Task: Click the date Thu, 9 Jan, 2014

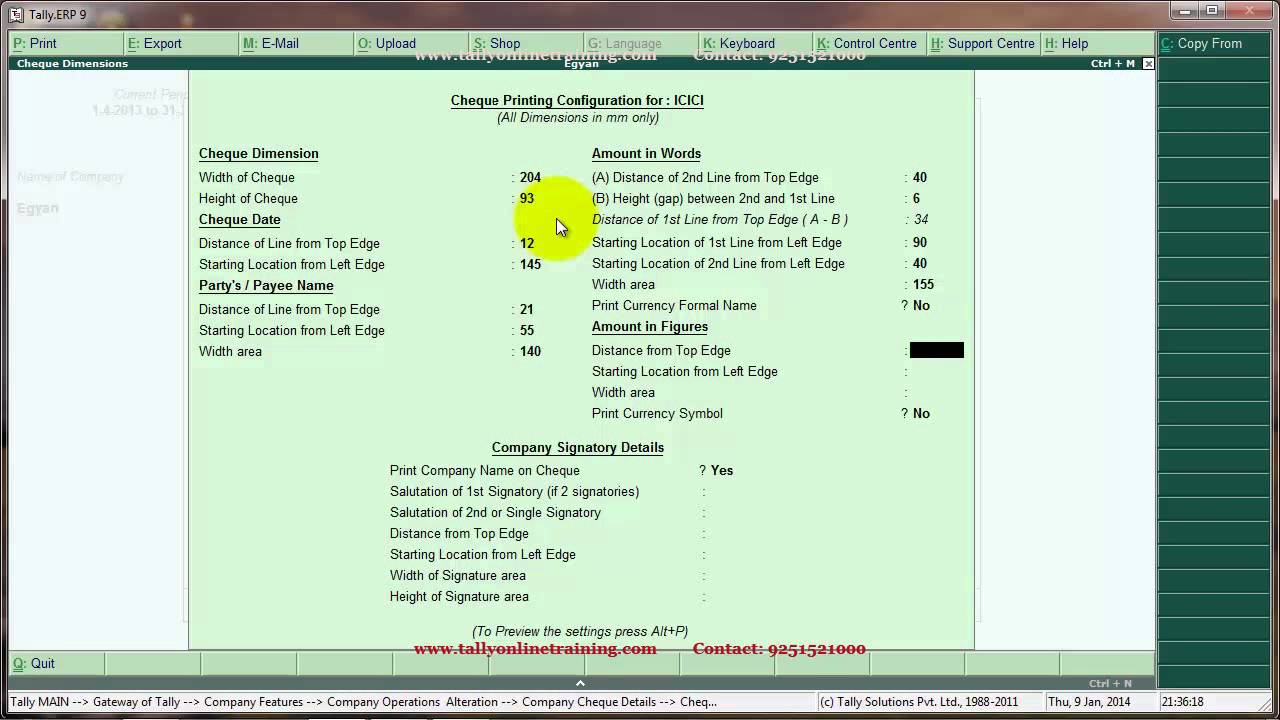Action: [x=1089, y=702]
